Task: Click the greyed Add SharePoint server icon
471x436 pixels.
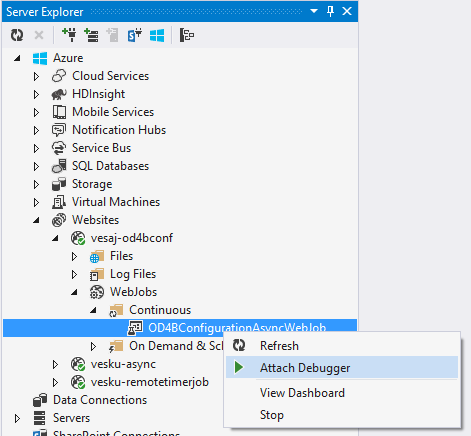Action: point(112,35)
